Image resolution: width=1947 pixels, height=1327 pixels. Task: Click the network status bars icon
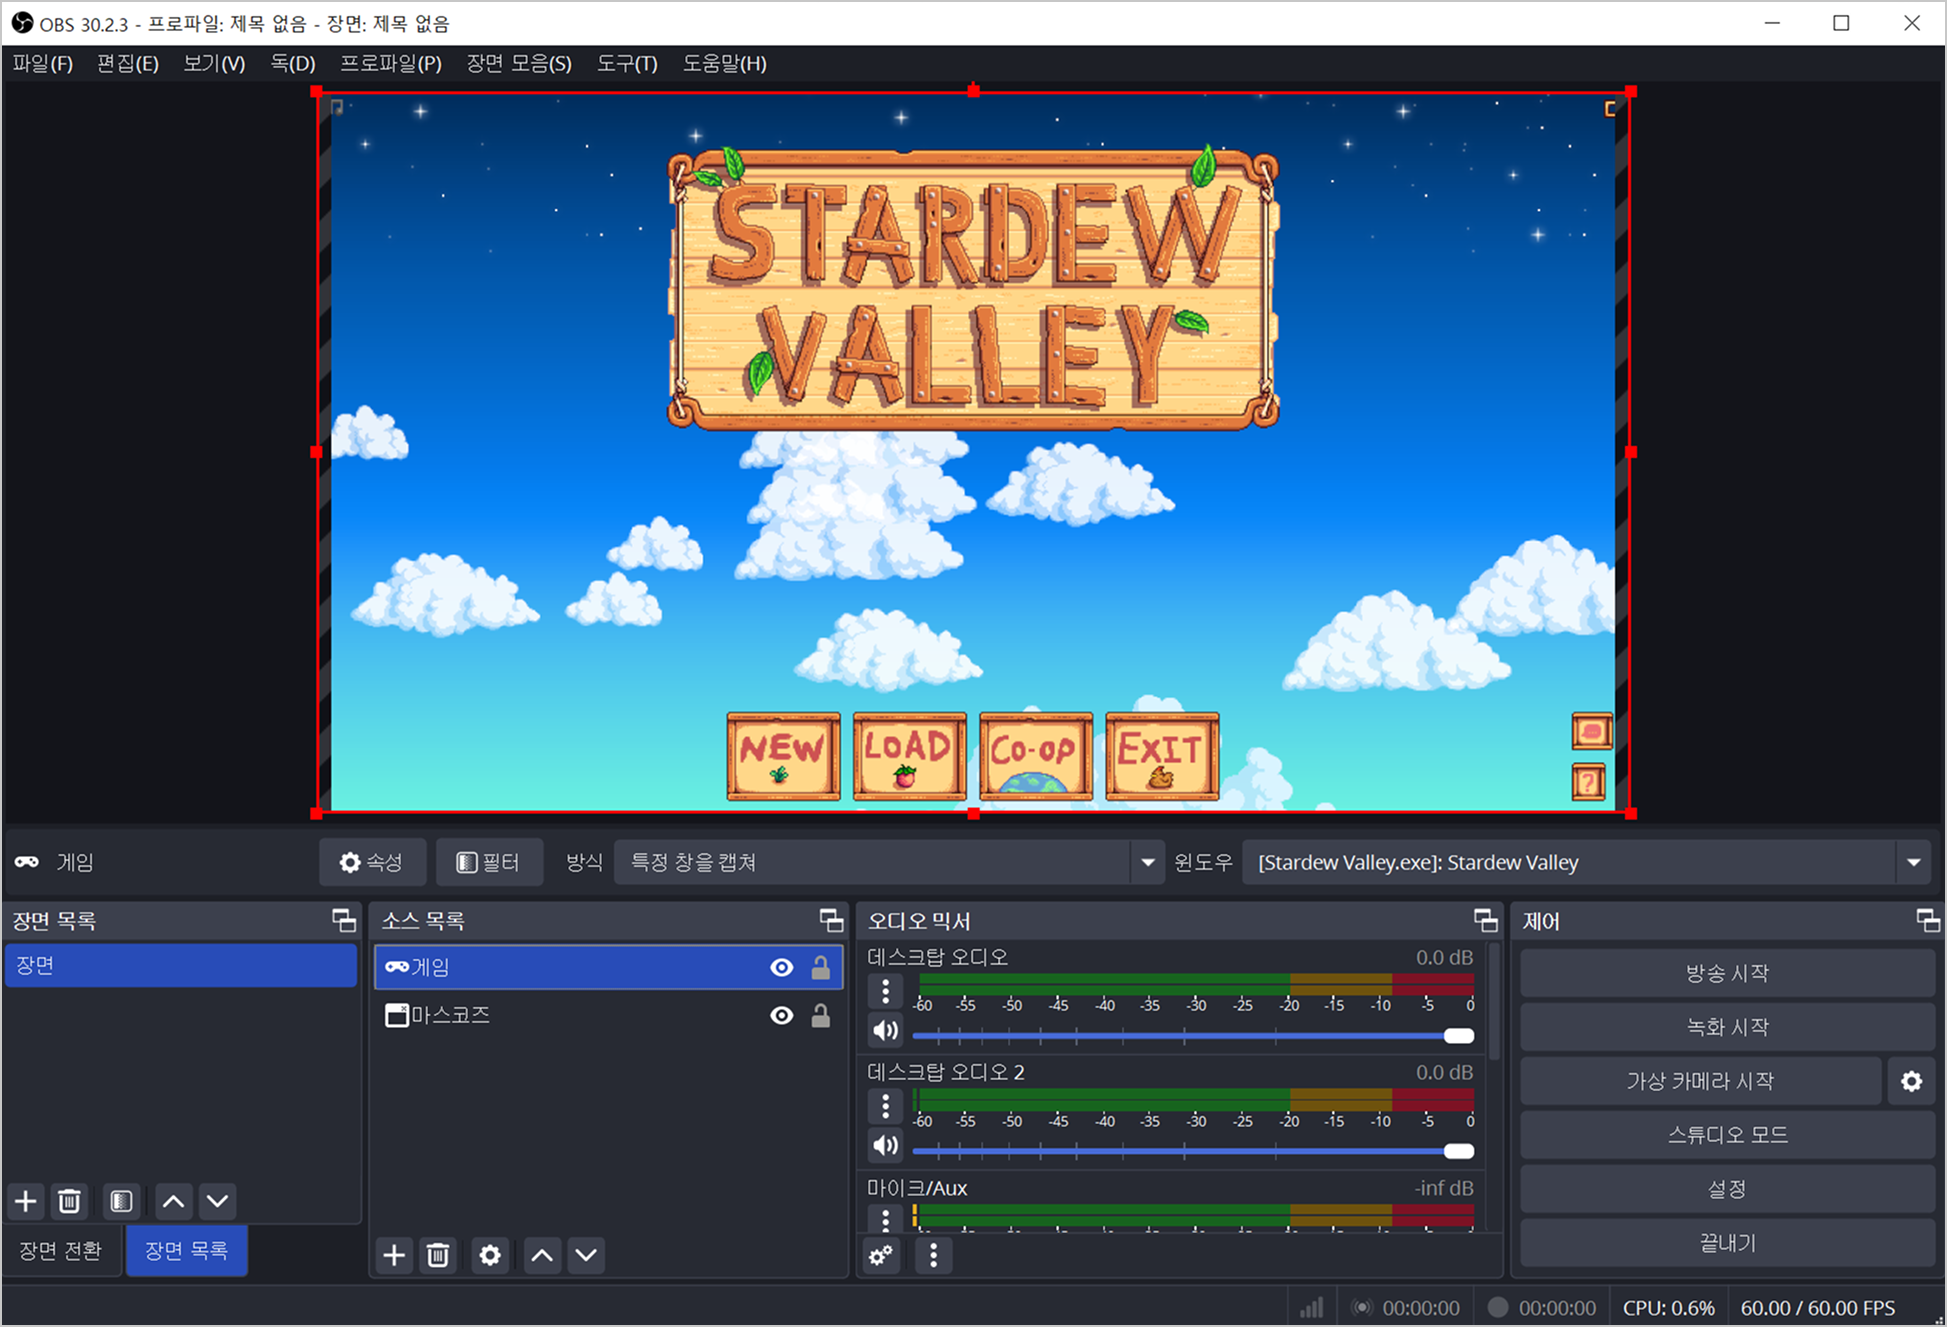(x=1311, y=1307)
